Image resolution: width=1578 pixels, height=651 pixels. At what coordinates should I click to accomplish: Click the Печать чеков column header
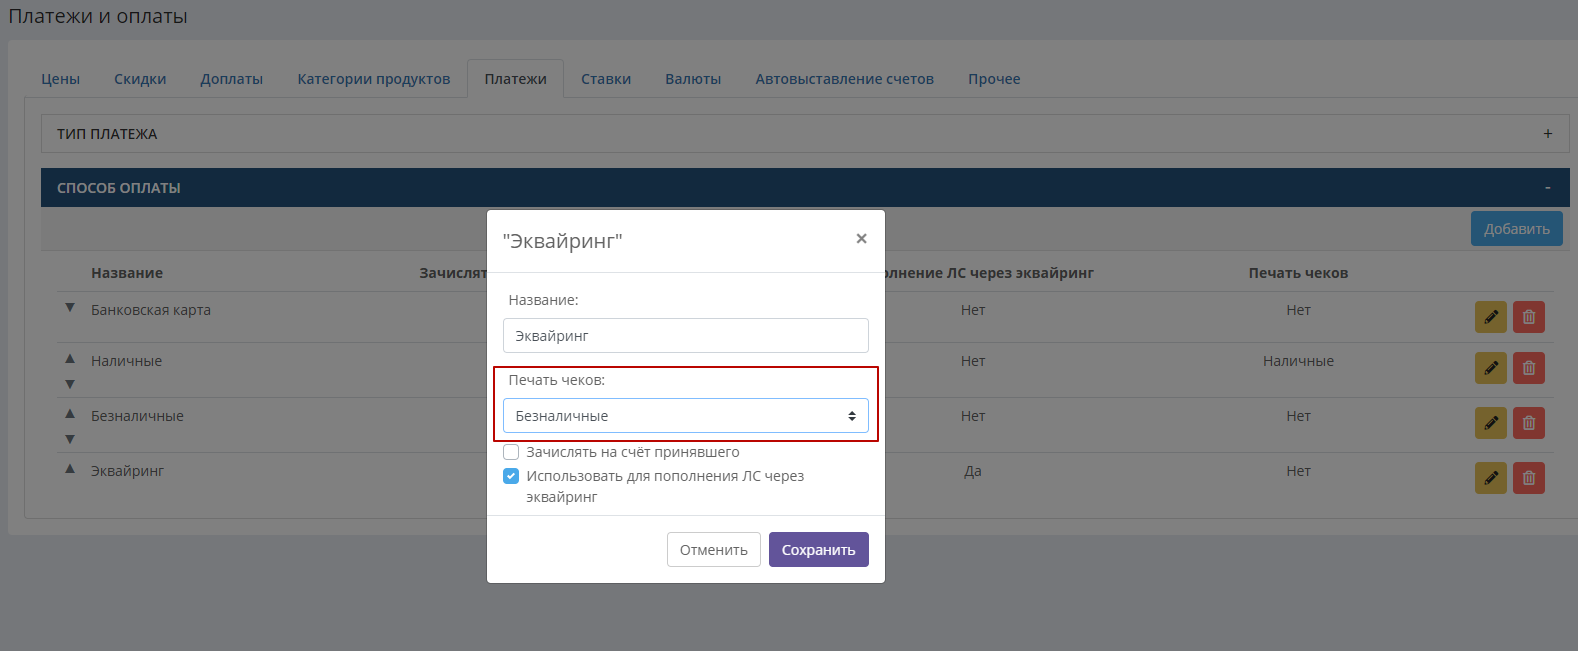tap(1298, 273)
